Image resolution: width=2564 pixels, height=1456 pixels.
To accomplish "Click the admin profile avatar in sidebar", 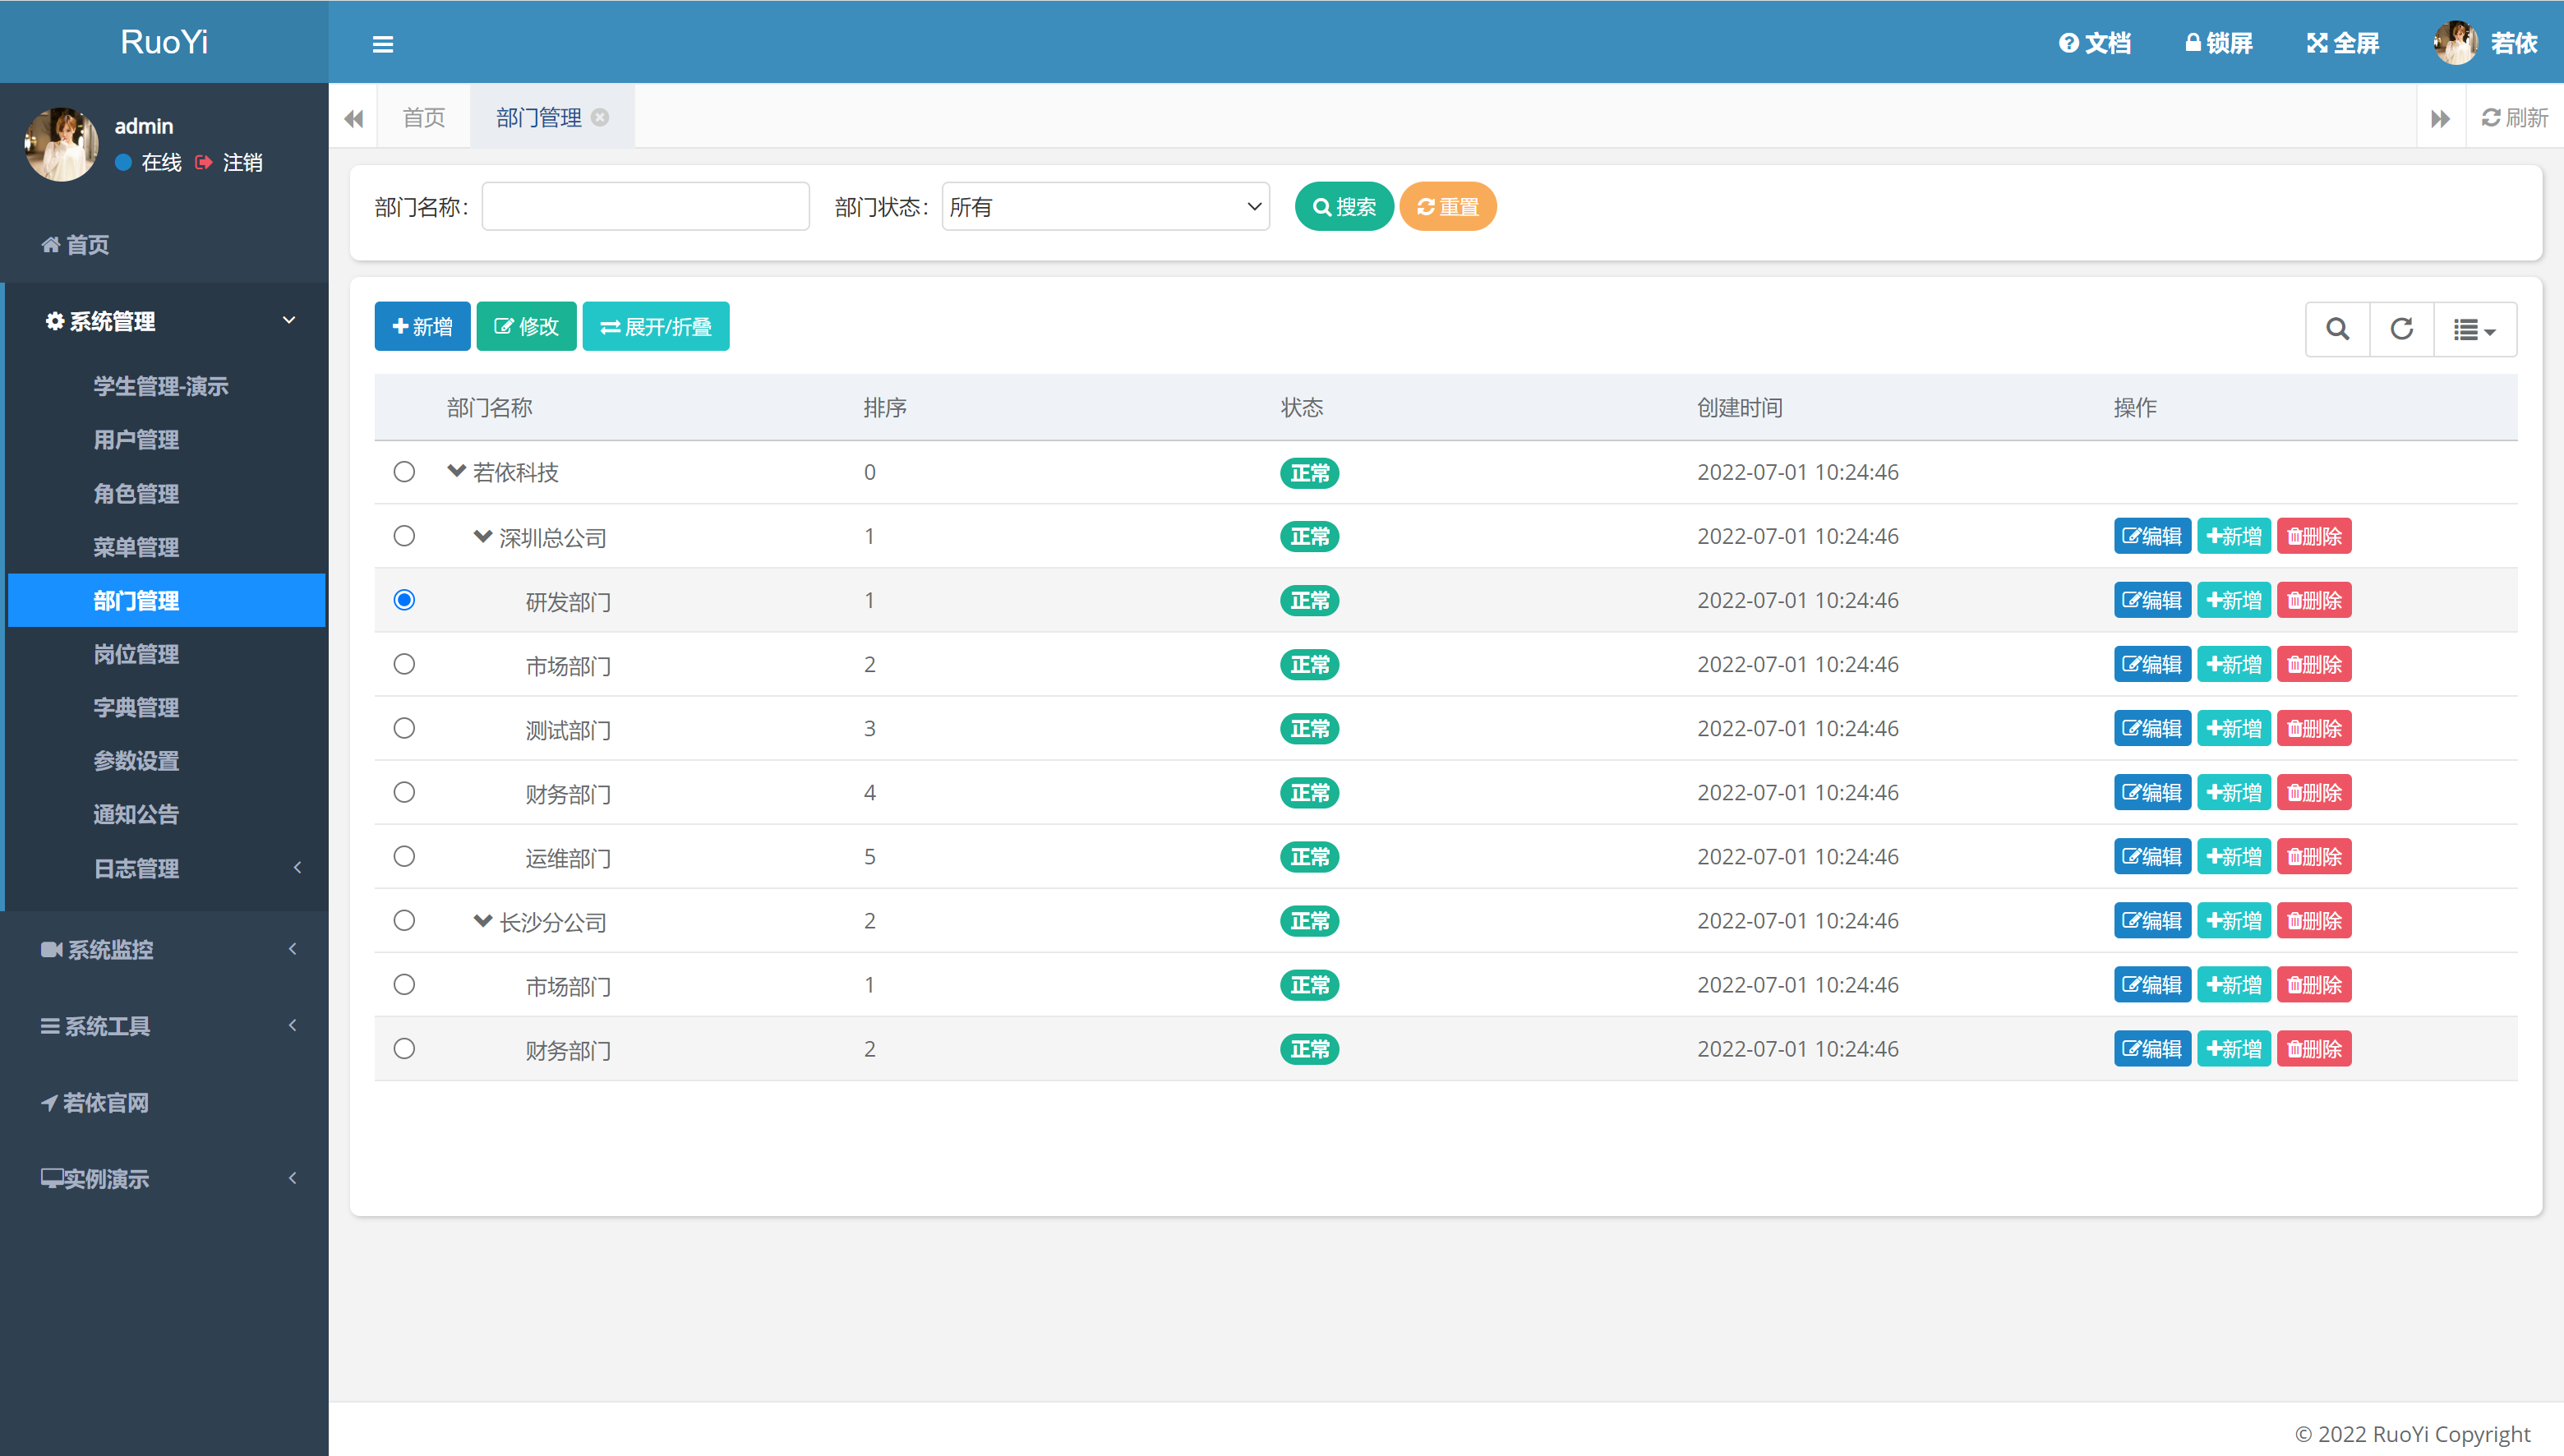I will 61,144.
